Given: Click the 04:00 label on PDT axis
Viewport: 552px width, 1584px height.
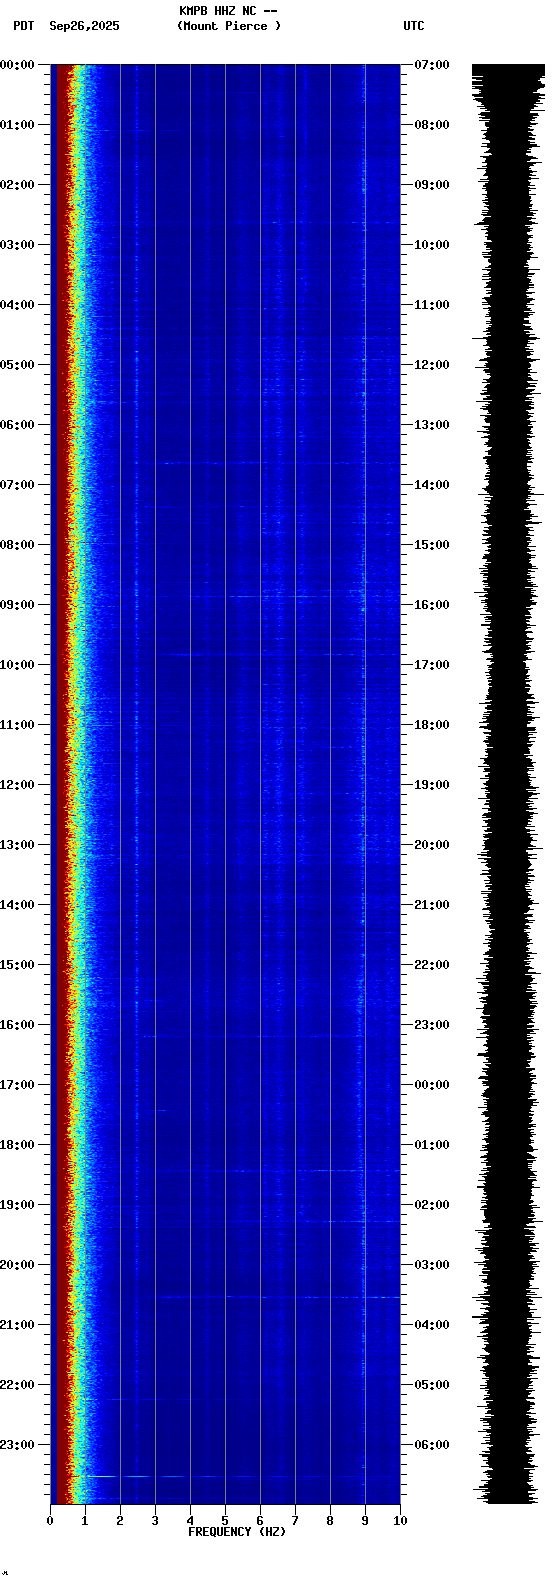Looking at the screenshot, I should coord(18,305).
